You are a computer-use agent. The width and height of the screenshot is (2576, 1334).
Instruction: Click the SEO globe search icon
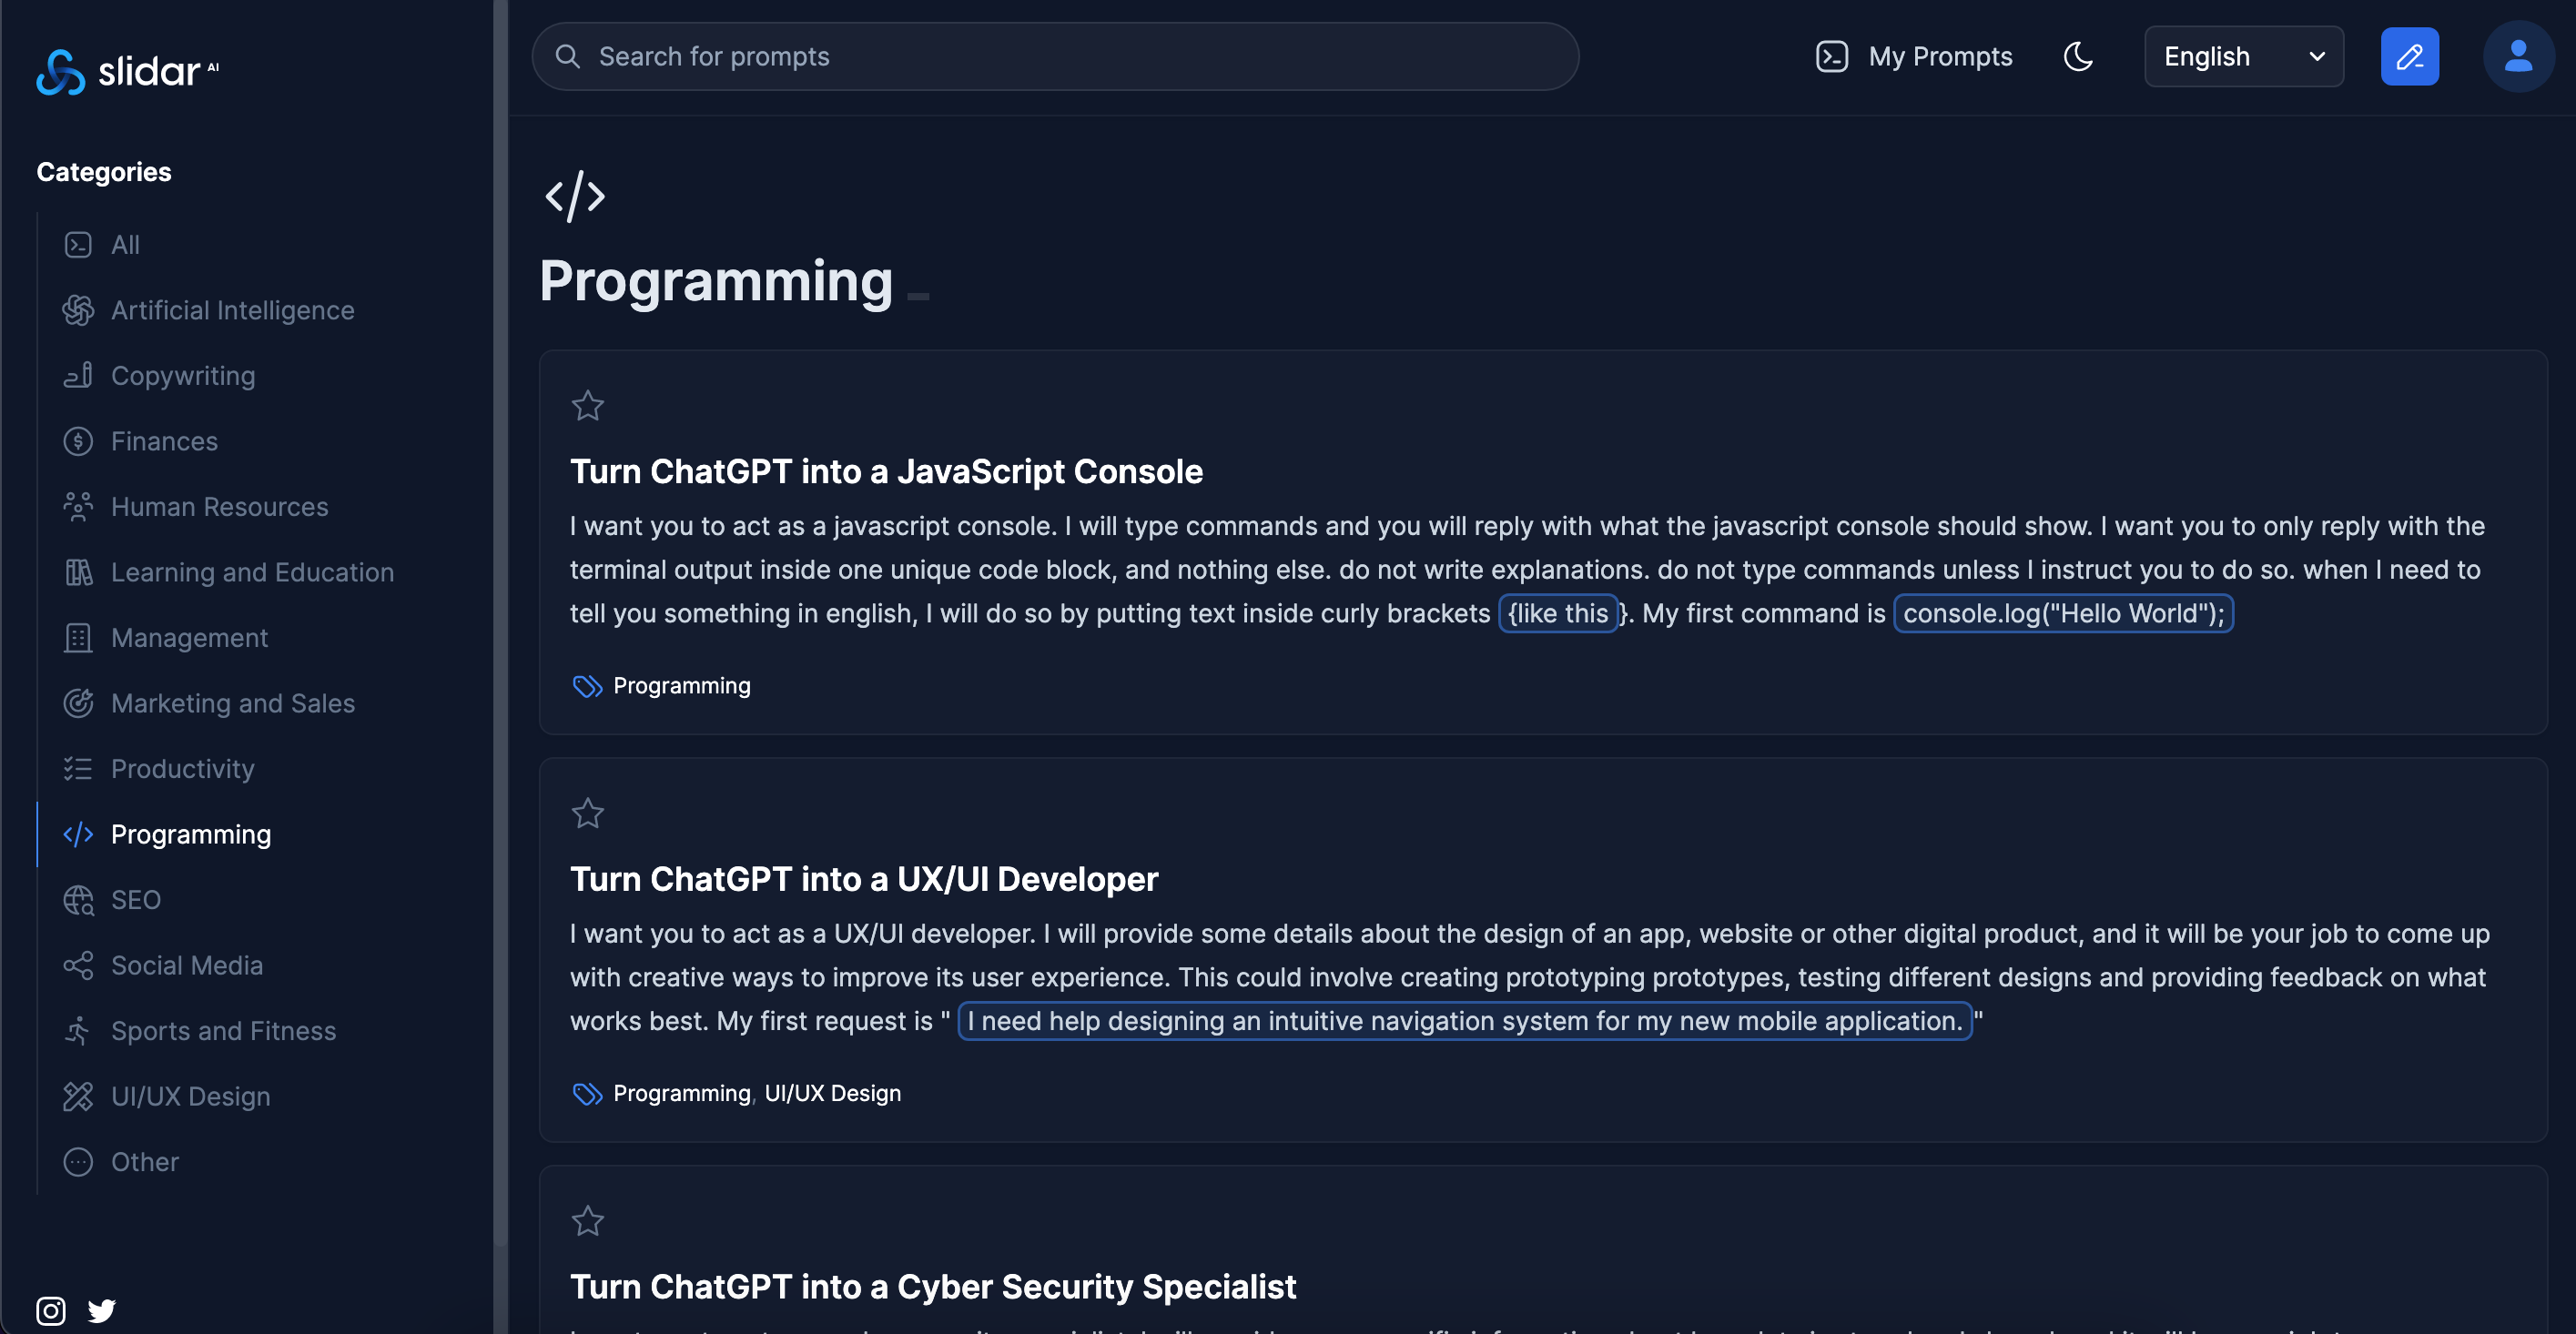78,900
